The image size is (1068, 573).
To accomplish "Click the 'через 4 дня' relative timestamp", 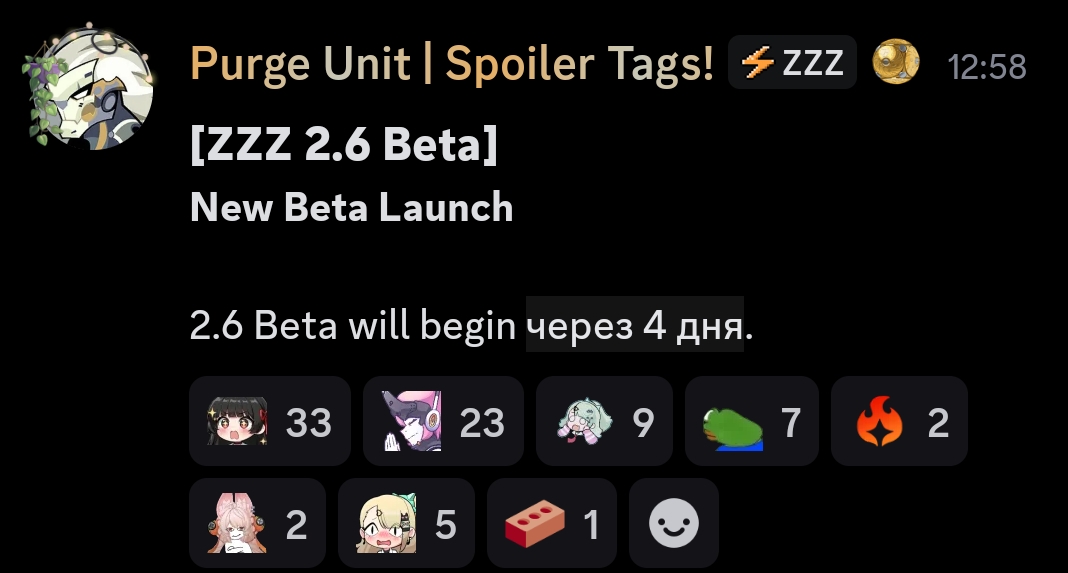I will tap(634, 324).
